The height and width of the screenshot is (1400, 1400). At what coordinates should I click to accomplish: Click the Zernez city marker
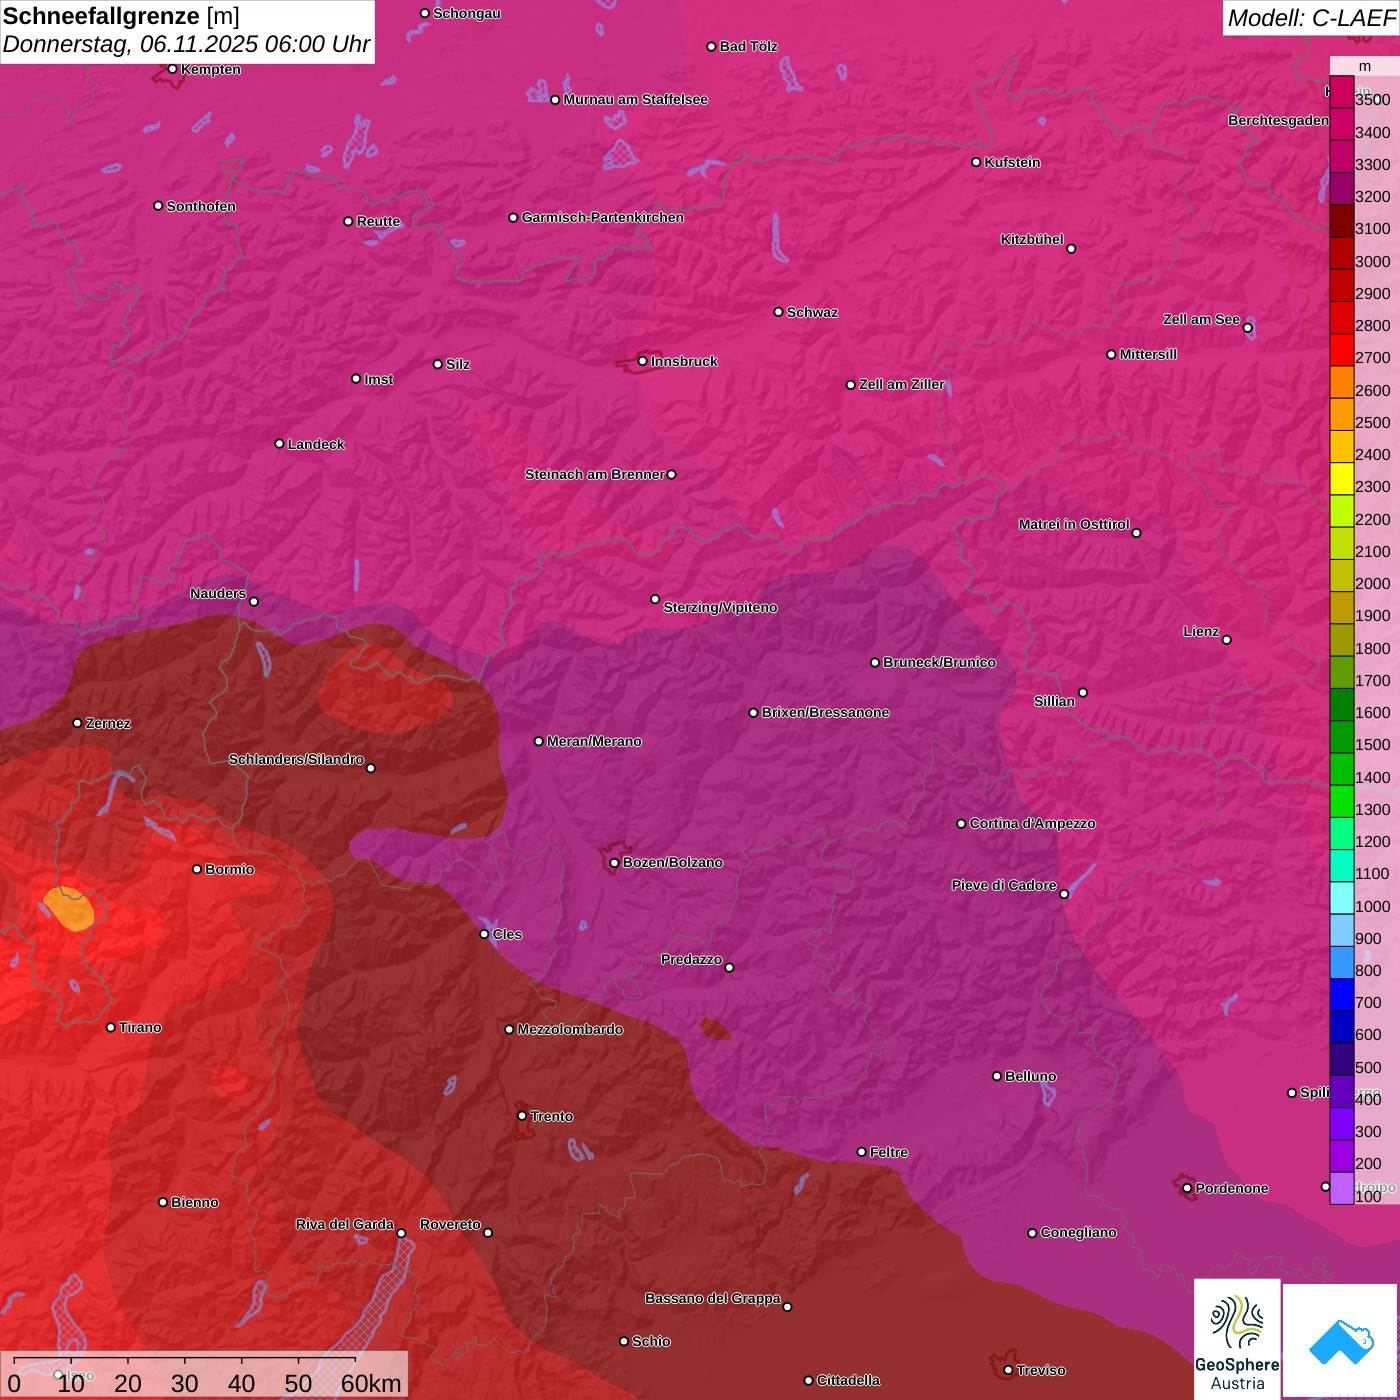point(77,723)
